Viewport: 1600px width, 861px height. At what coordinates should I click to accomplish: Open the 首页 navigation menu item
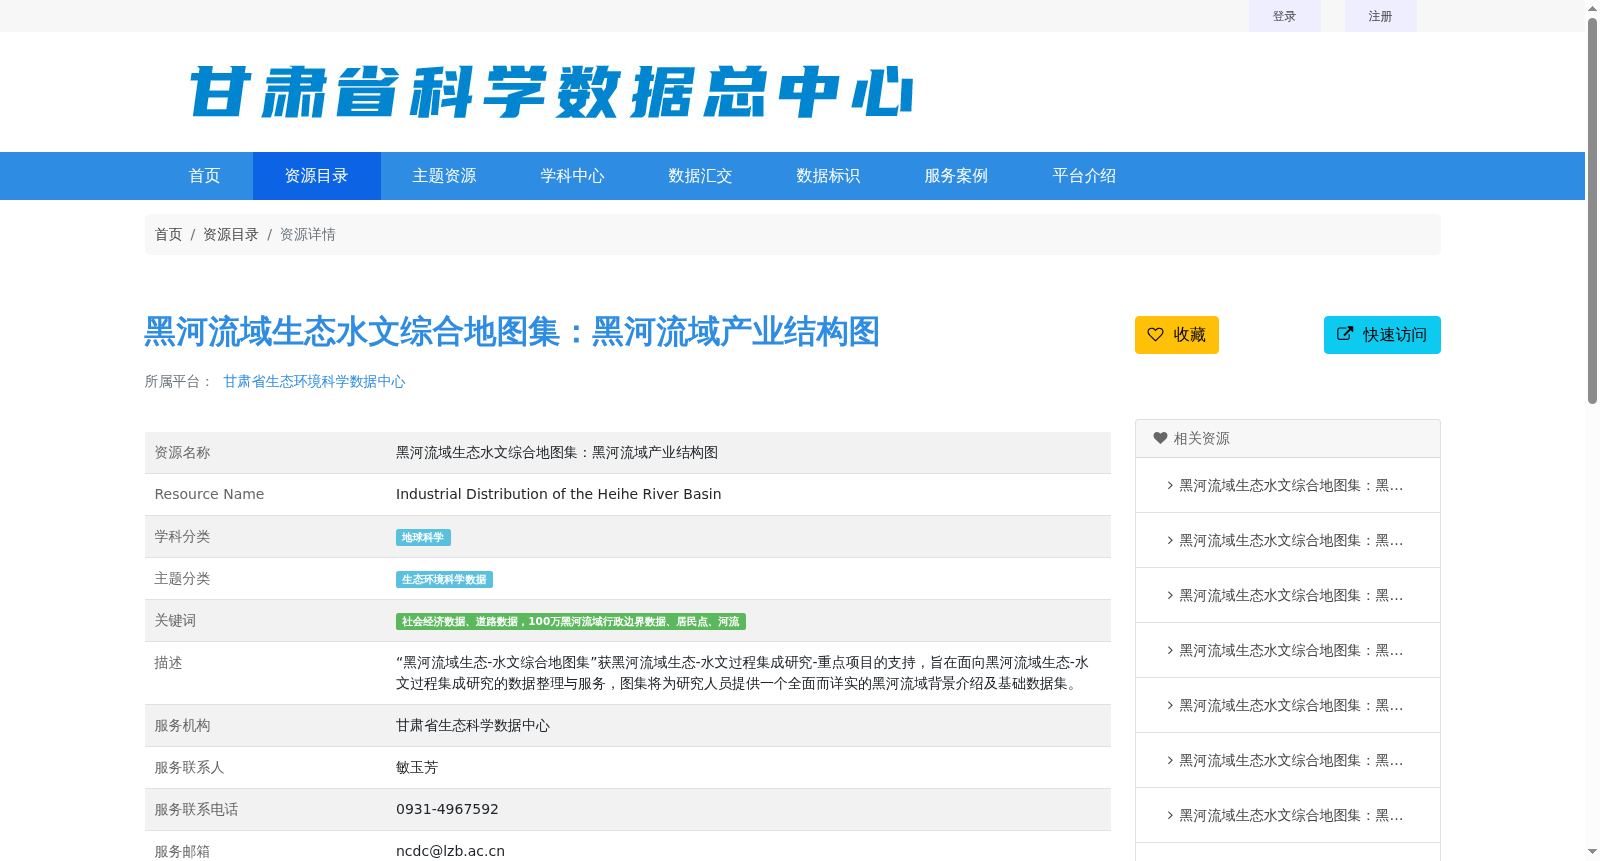pyautogui.click(x=204, y=176)
